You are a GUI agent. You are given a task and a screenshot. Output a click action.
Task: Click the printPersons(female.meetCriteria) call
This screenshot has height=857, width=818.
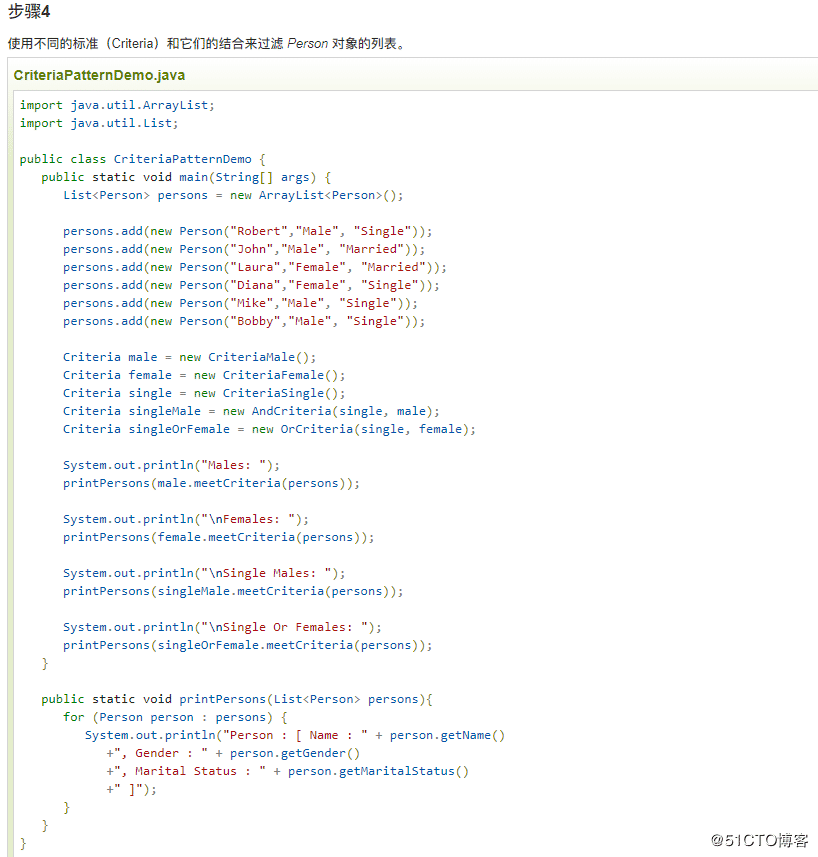218,537
